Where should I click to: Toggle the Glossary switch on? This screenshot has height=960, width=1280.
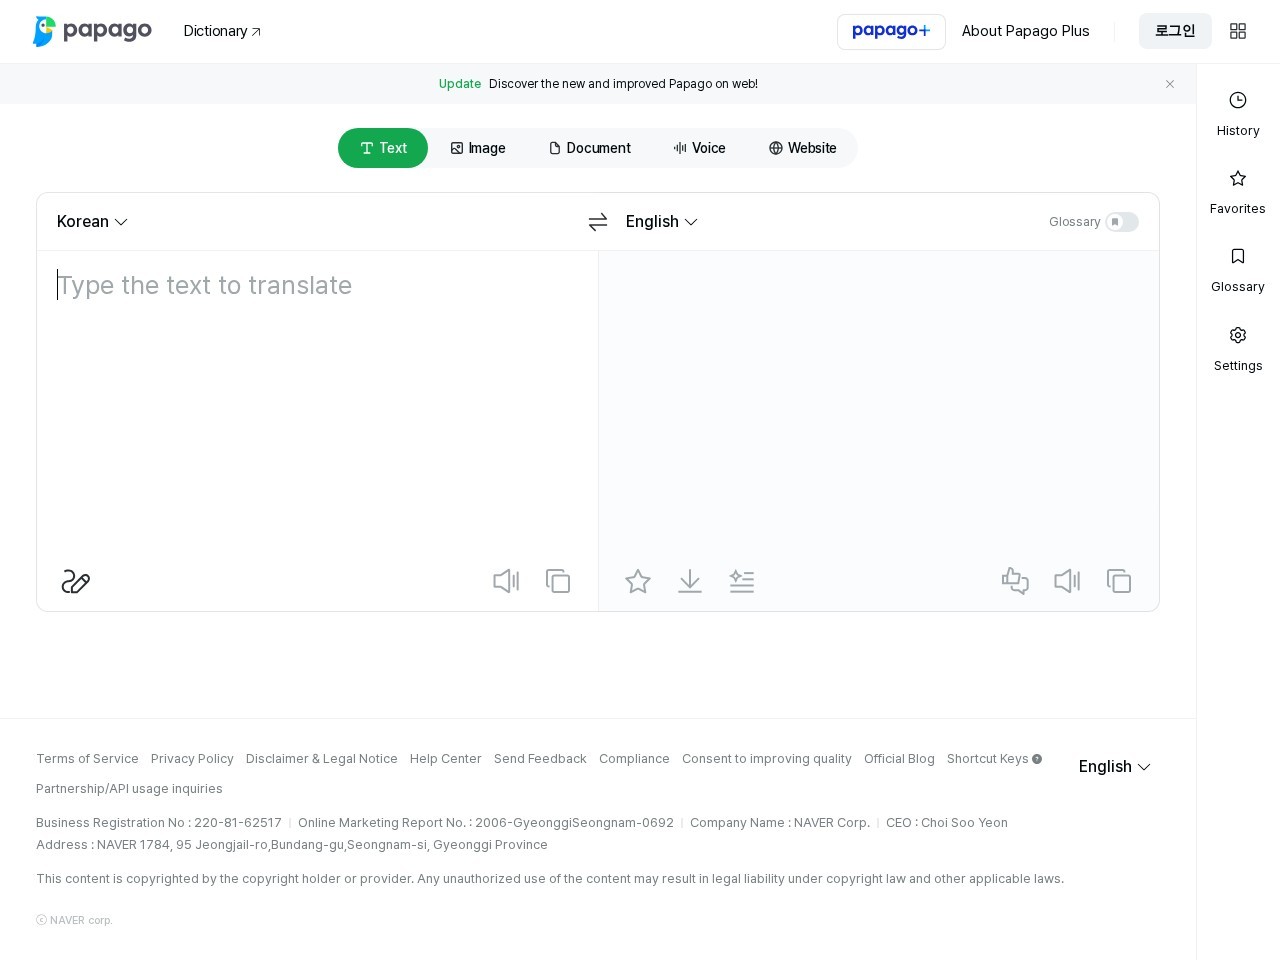click(x=1122, y=222)
